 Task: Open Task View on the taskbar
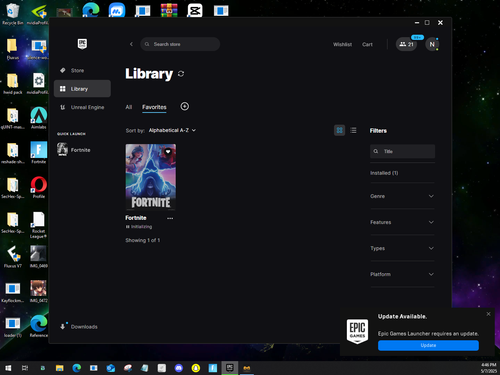coord(25,368)
